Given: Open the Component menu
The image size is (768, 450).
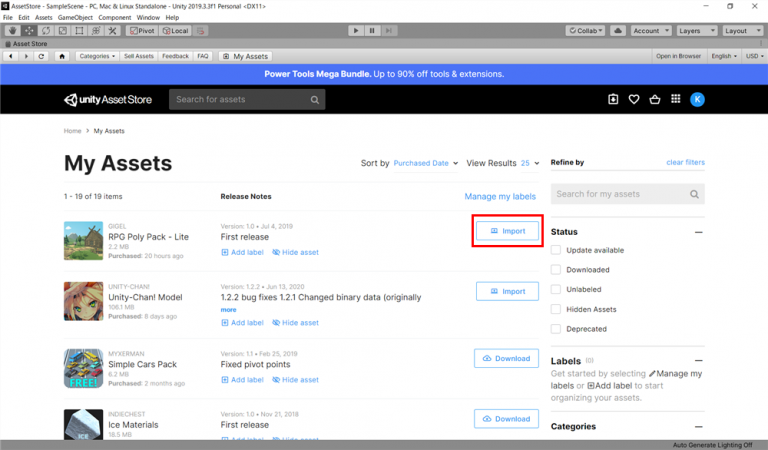Looking at the screenshot, I should [x=115, y=17].
